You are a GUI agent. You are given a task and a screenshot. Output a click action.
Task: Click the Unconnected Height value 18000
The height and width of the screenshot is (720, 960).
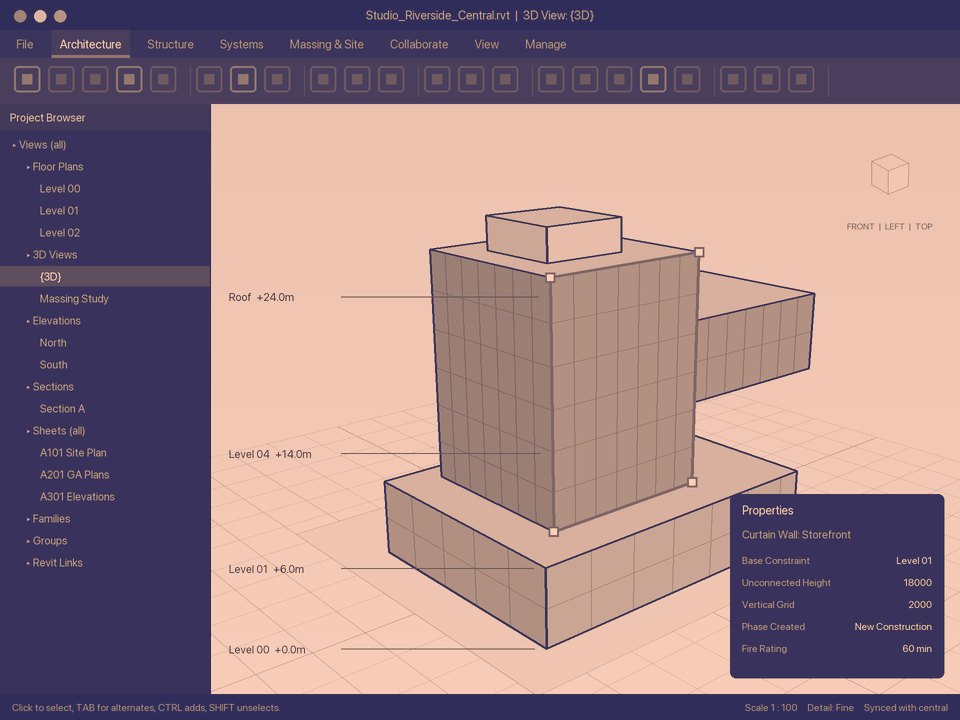click(x=917, y=583)
